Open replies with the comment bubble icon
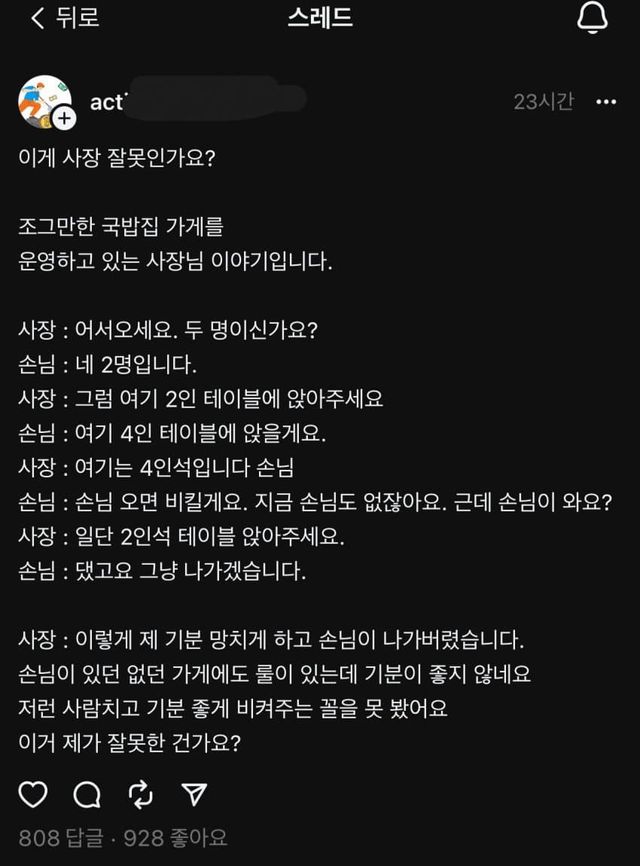 pos(88,793)
